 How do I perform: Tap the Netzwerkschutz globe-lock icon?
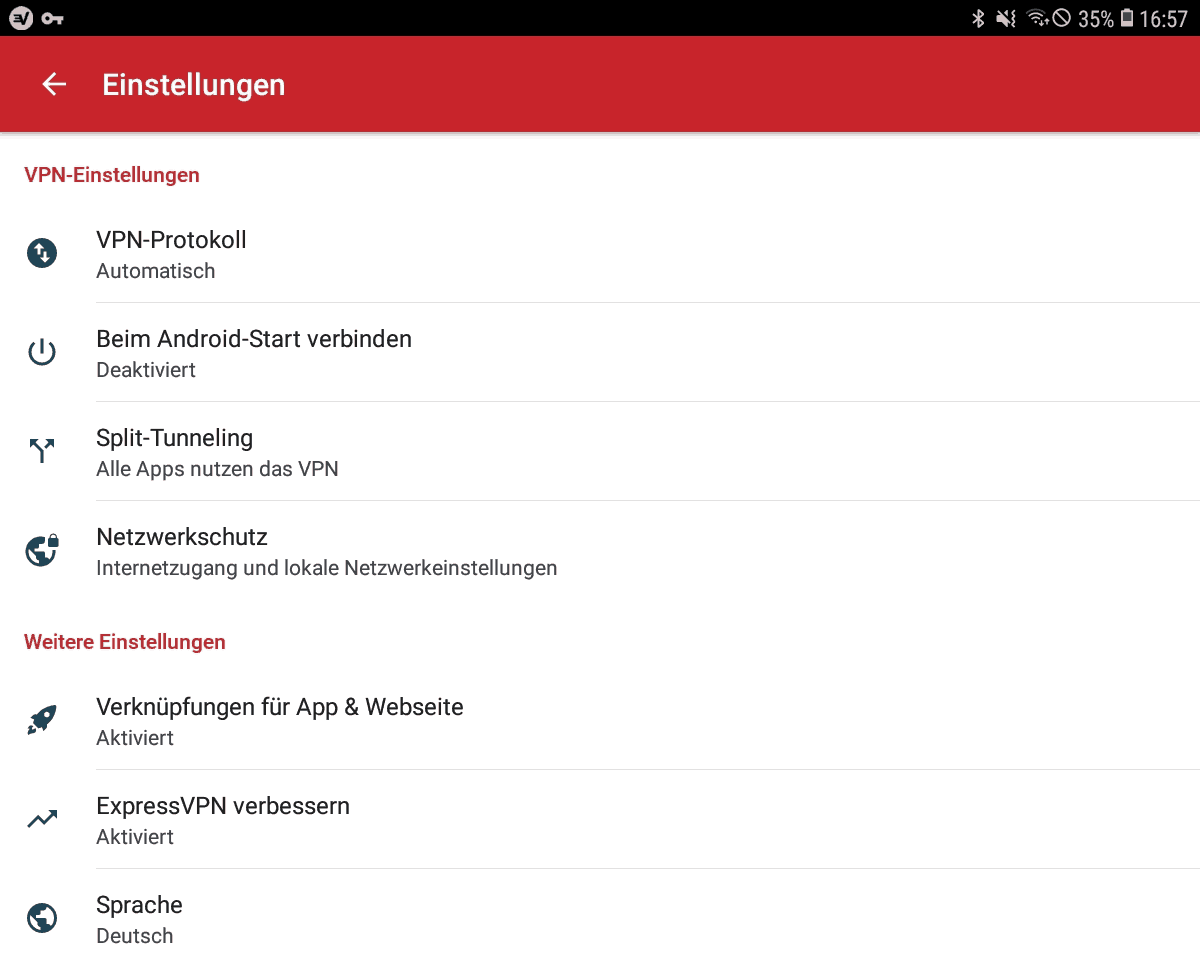[42, 550]
